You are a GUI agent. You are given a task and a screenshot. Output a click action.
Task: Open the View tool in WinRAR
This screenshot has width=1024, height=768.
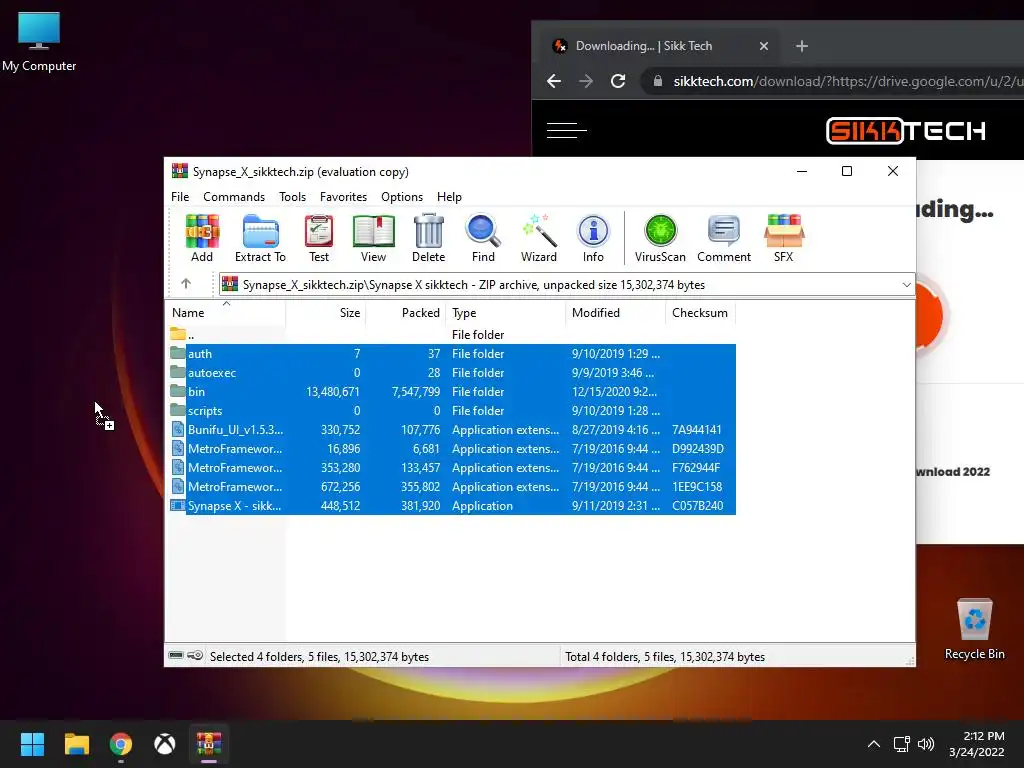click(x=374, y=238)
